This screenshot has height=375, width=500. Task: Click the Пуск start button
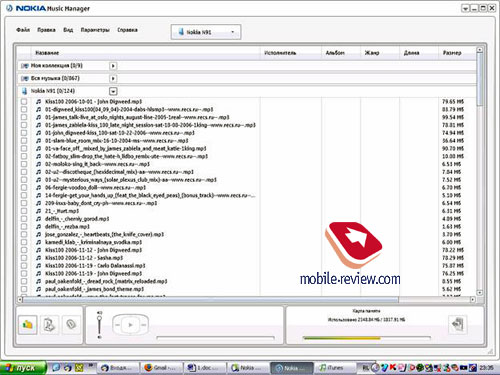pos(23,368)
